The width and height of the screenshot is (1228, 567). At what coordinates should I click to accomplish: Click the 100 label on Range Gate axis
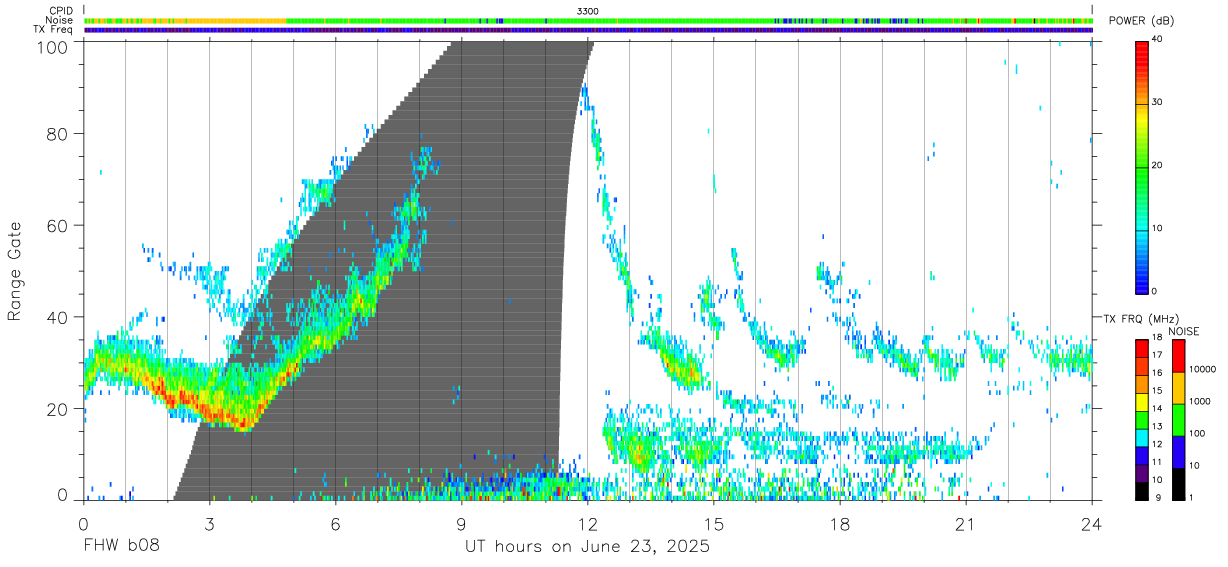tap(54, 47)
